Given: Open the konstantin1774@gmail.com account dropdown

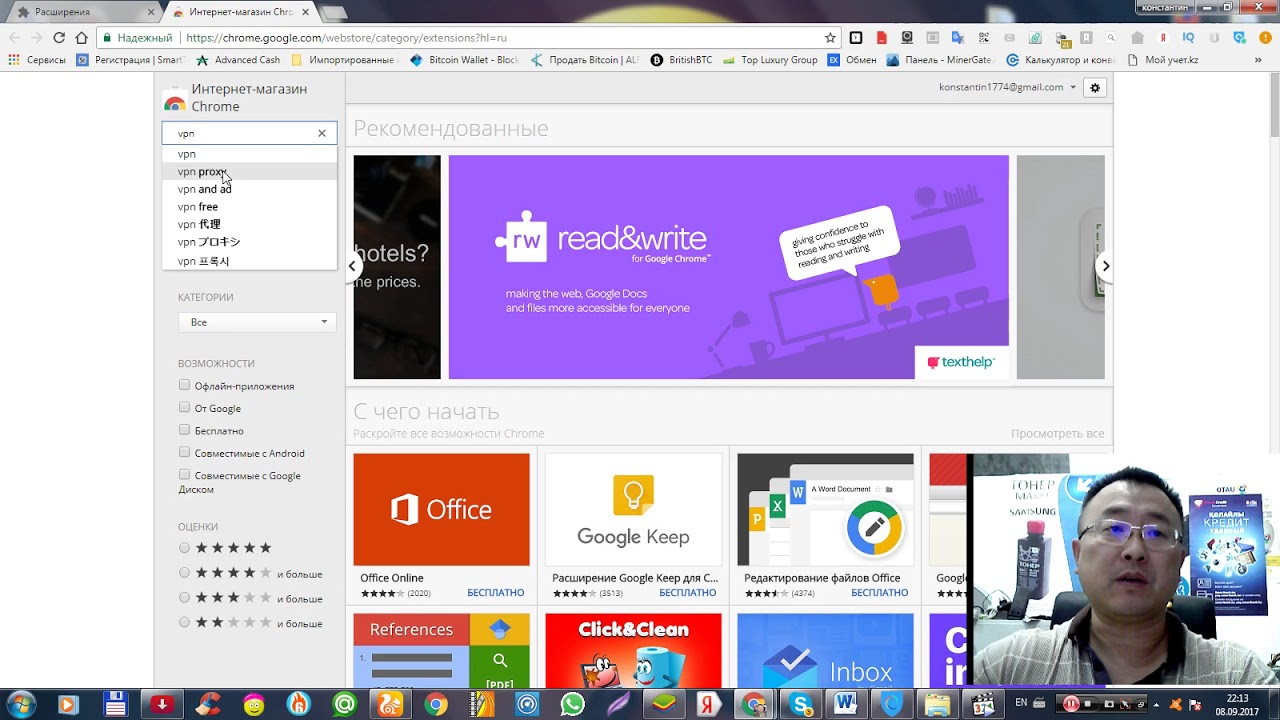Looking at the screenshot, I should [x=1007, y=87].
